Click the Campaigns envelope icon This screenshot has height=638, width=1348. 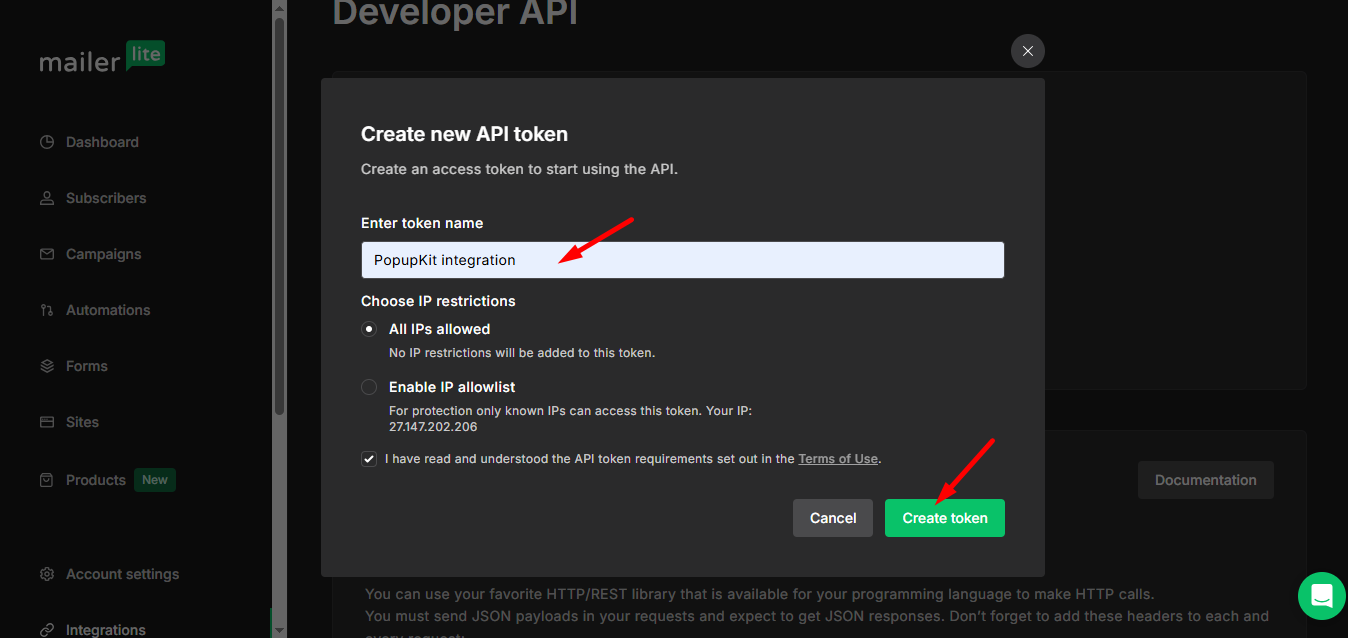click(x=47, y=254)
